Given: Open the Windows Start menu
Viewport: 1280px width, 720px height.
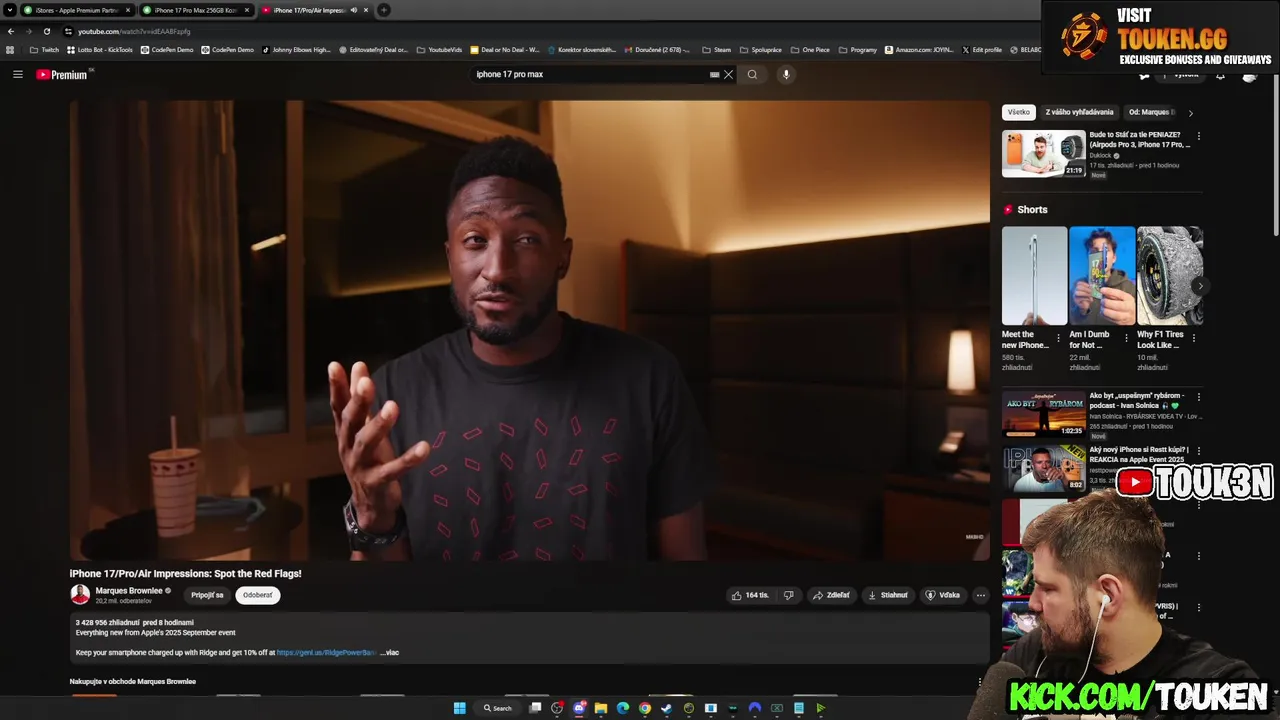Looking at the screenshot, I should 460,708.
